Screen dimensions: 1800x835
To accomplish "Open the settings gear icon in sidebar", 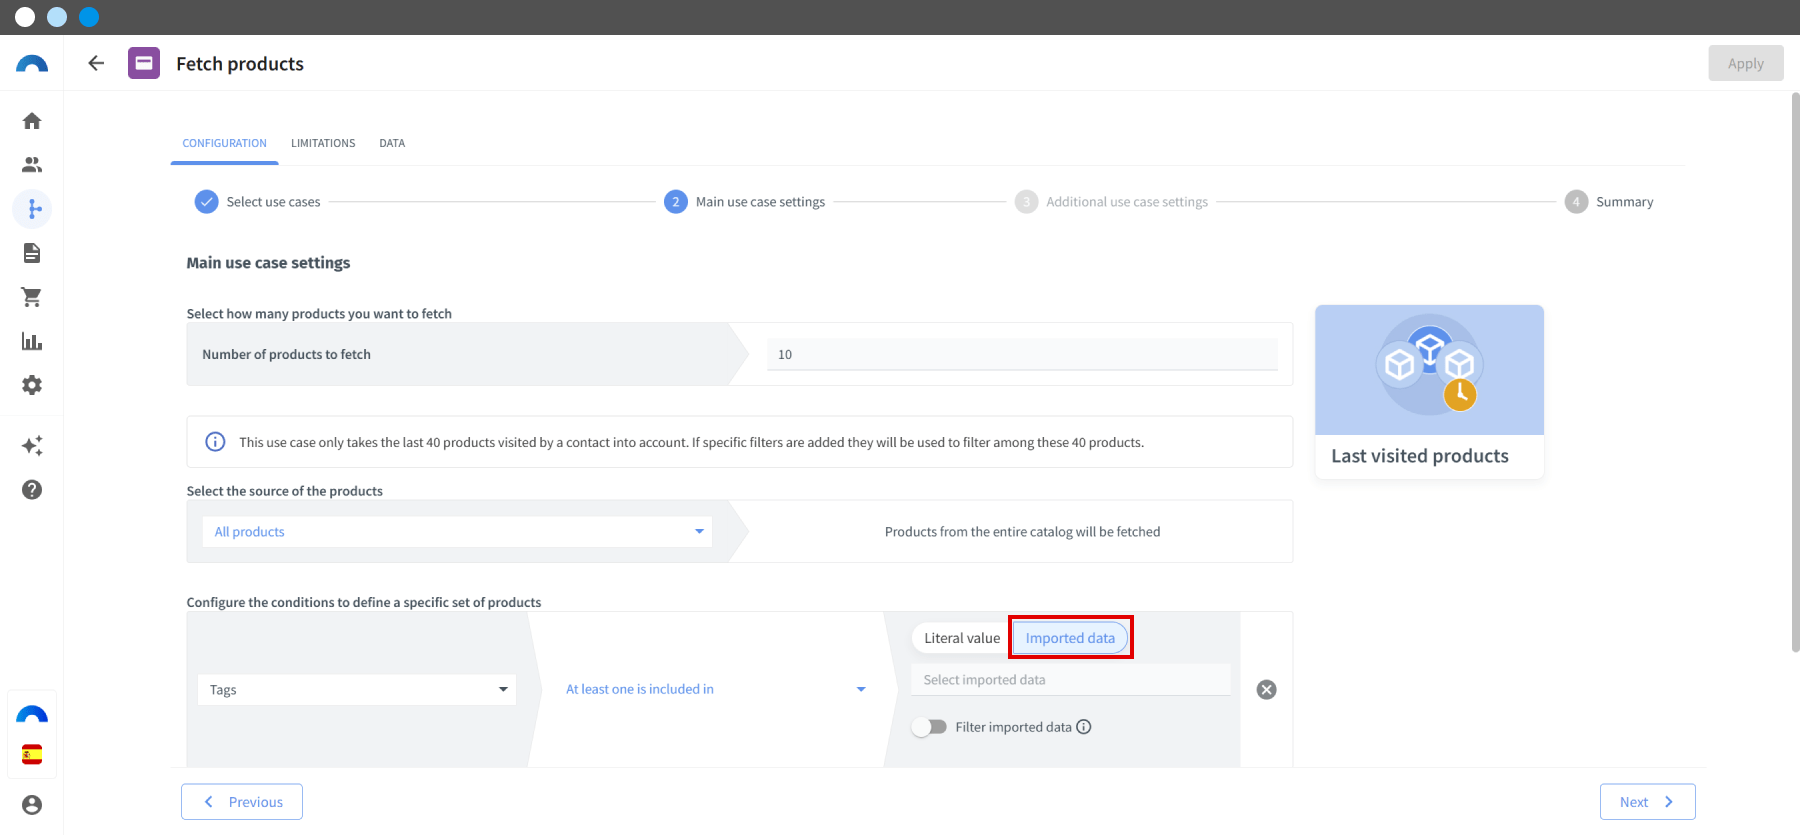I will tap(32, 385).
